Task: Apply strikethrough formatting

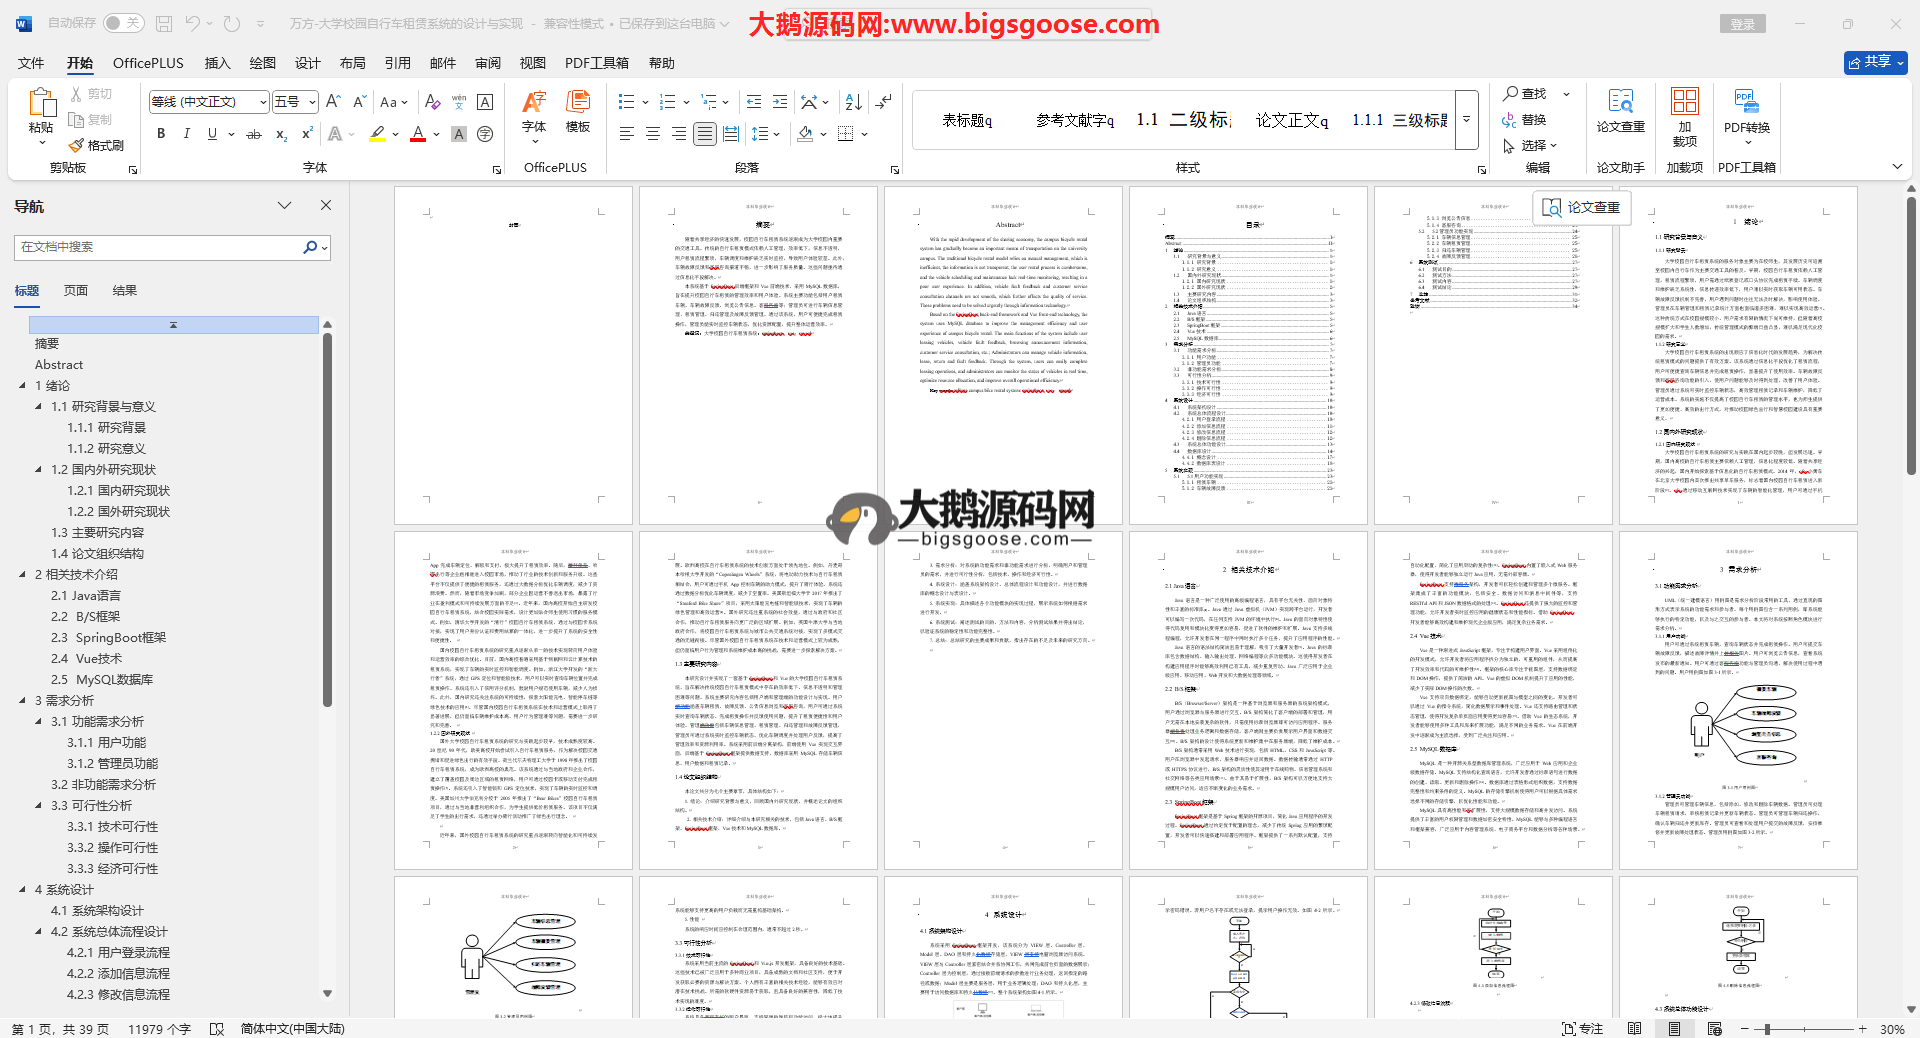Action: click(x=254, y=134)
